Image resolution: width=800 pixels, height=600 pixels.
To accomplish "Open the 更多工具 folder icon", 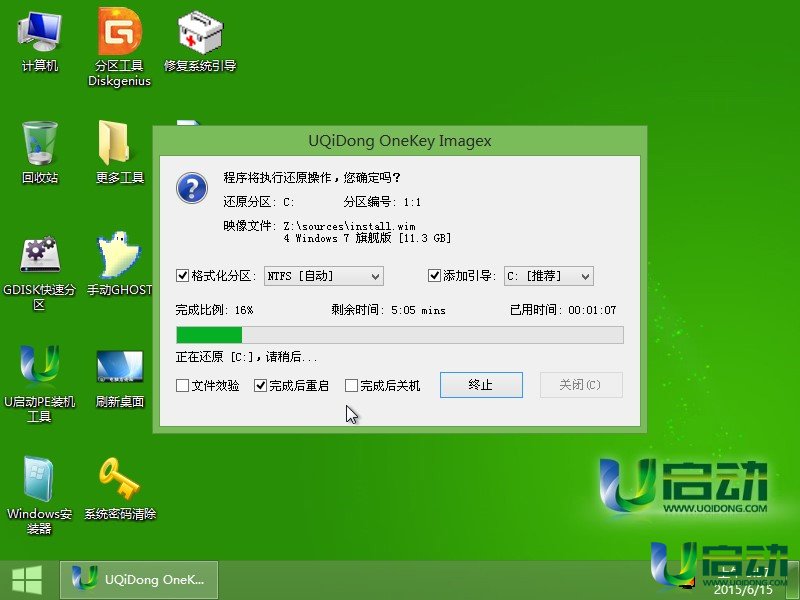I will click(x=120, y=153).
